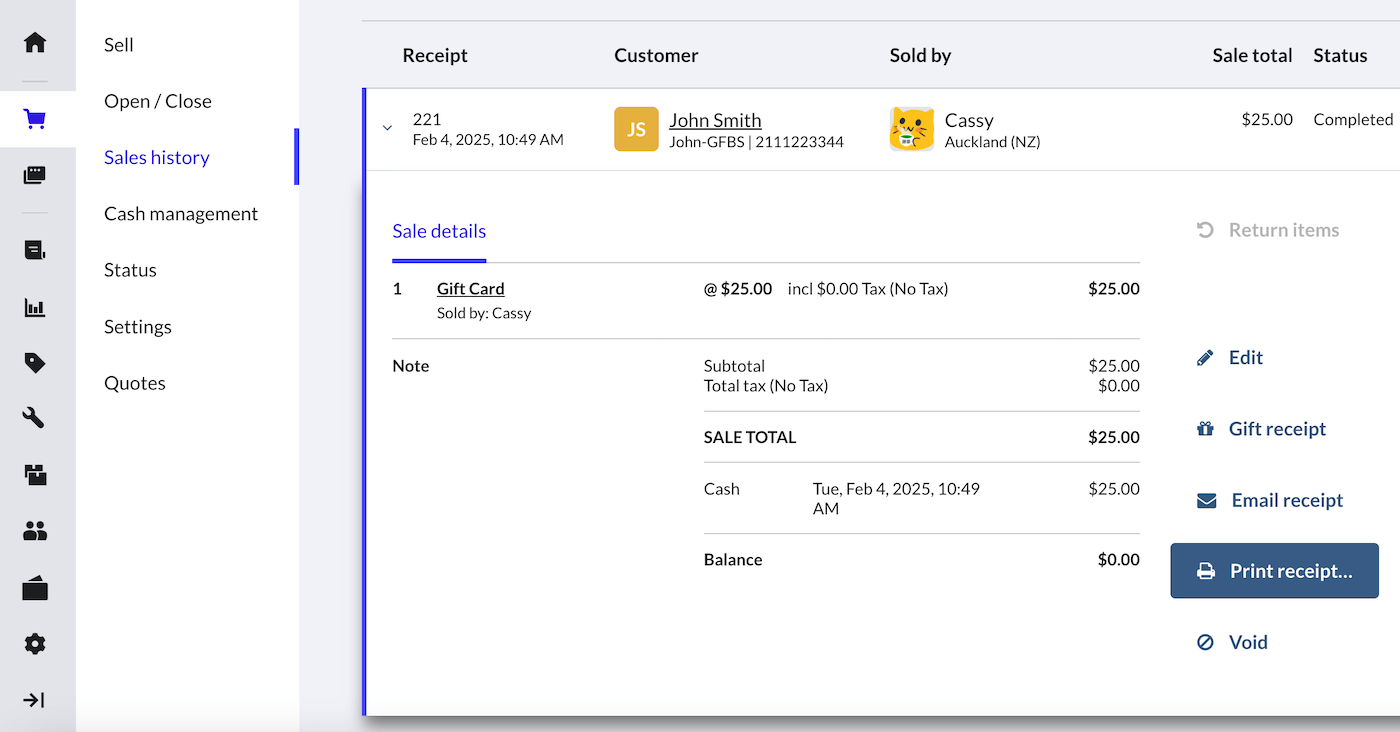
Task: Click Cassy's cat avatar thumbnail
Action: pyautogui.click(x=912, y=129)
